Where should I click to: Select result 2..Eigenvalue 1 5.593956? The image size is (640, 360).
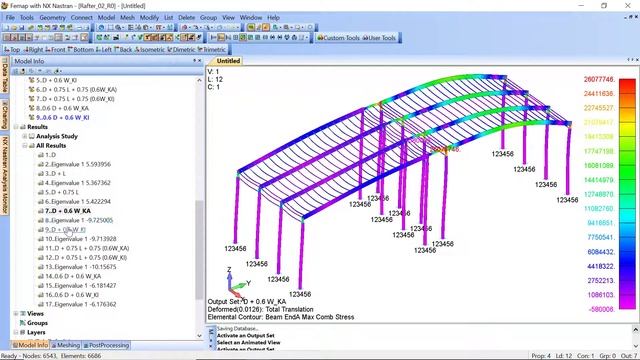click(78, 164)
